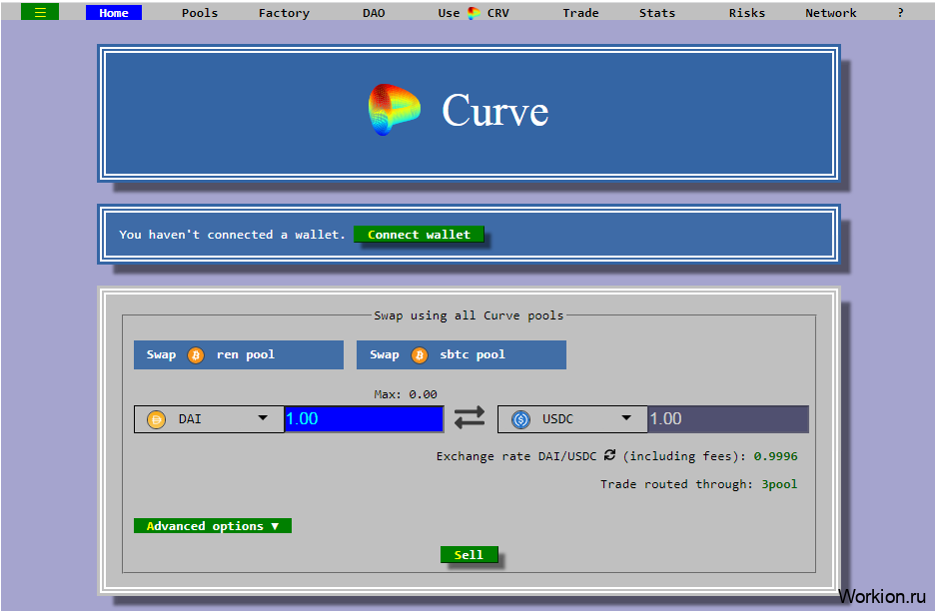
Task: Click 'You haven't connected a wallet.' text
Action: click(232, 234)
